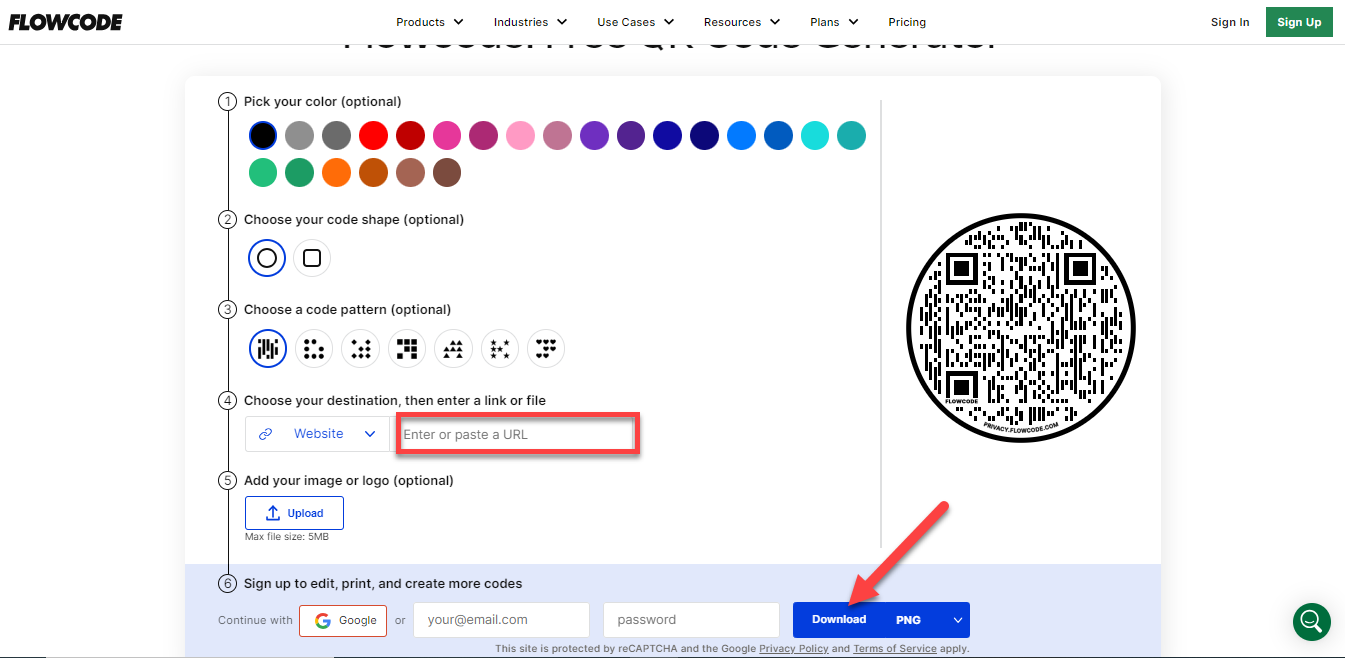Click the upload arrow icon
Screen dimensions: 1345x658
[x=272, y=513]
